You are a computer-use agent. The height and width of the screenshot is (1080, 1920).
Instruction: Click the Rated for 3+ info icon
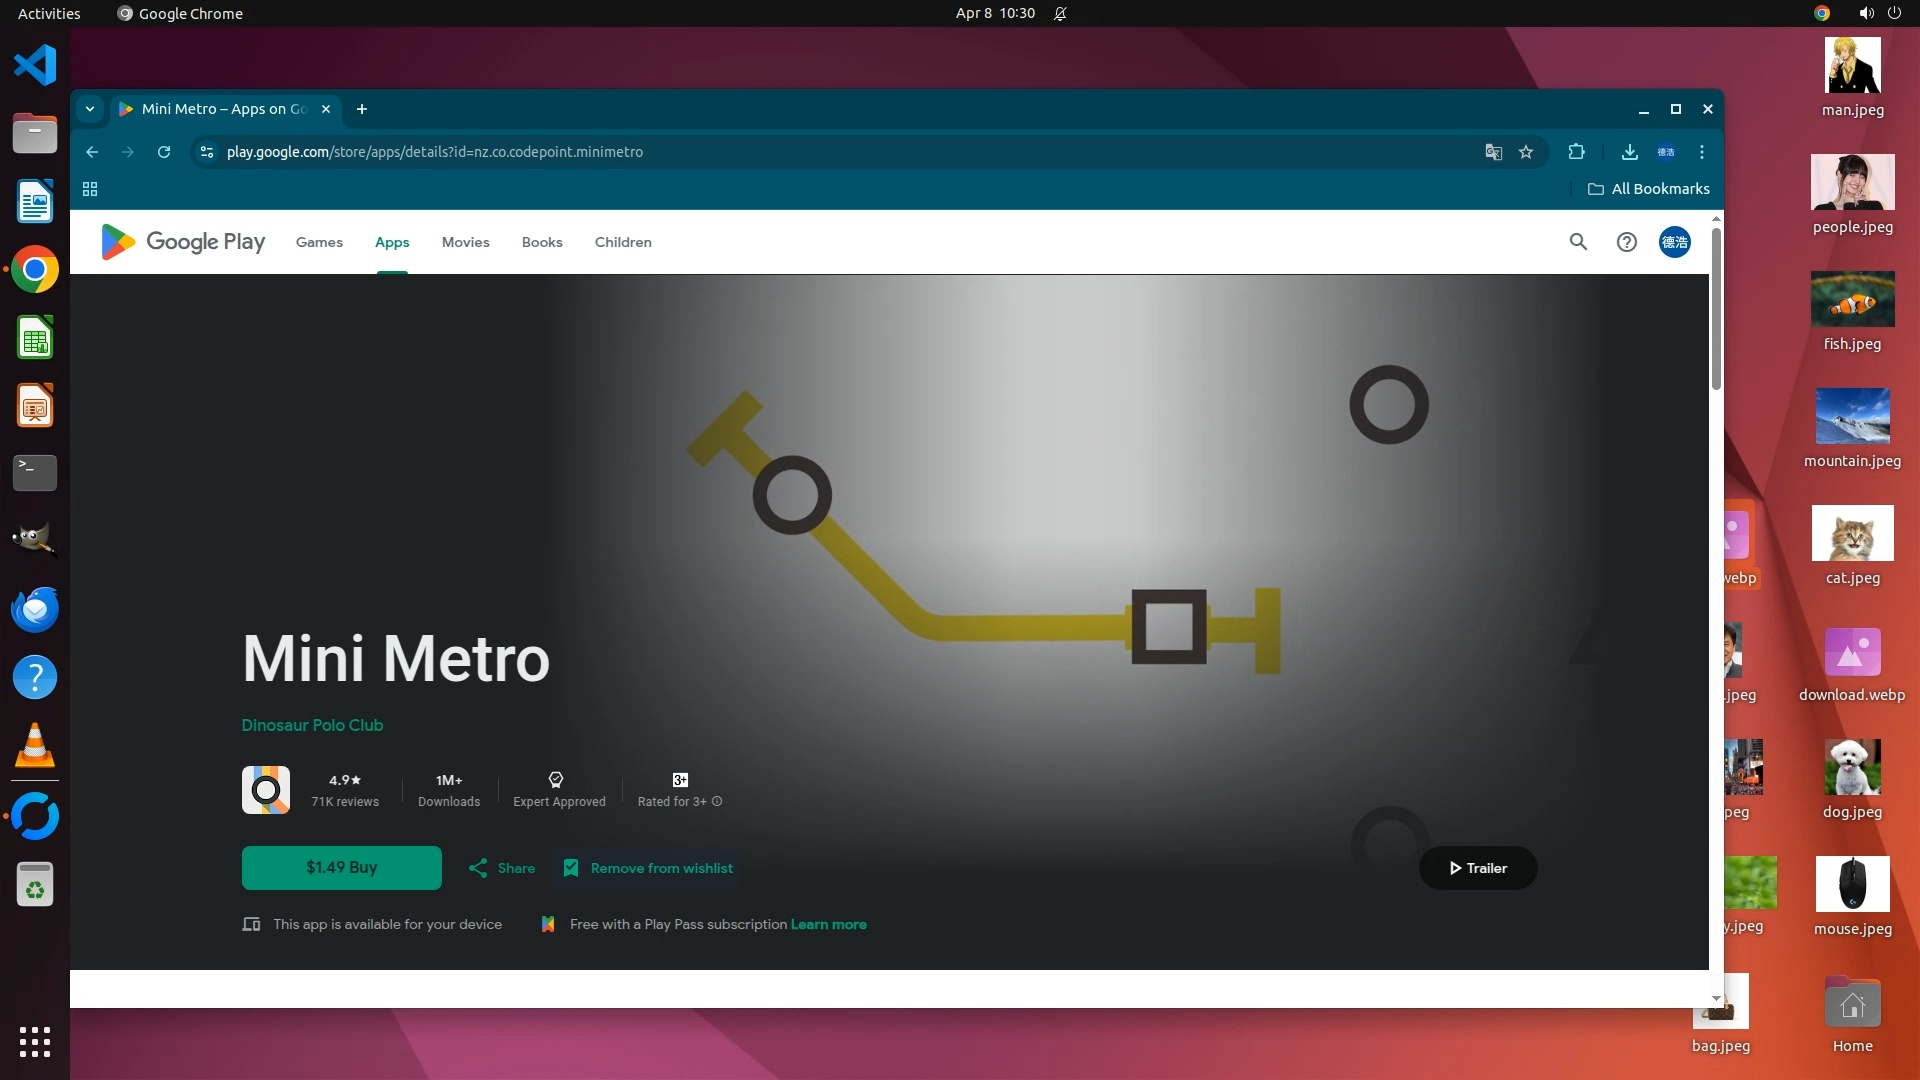click(717, 802)
